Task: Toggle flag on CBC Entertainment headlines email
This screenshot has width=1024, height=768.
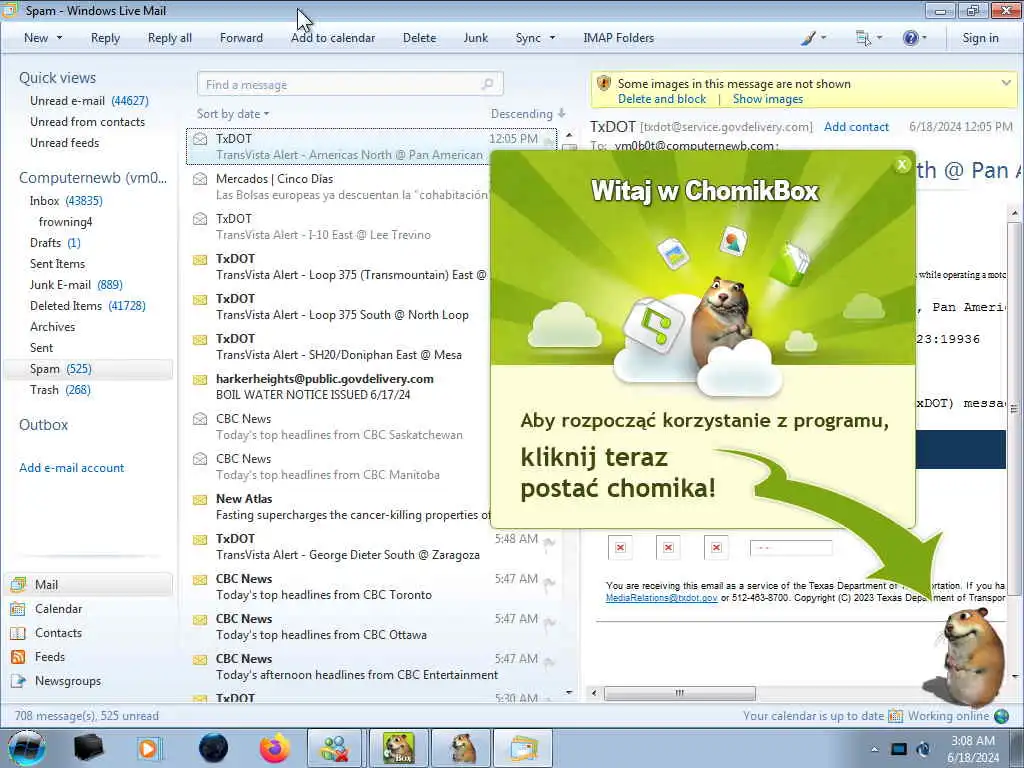Action: pyautogui.click(x=549, y=663)
